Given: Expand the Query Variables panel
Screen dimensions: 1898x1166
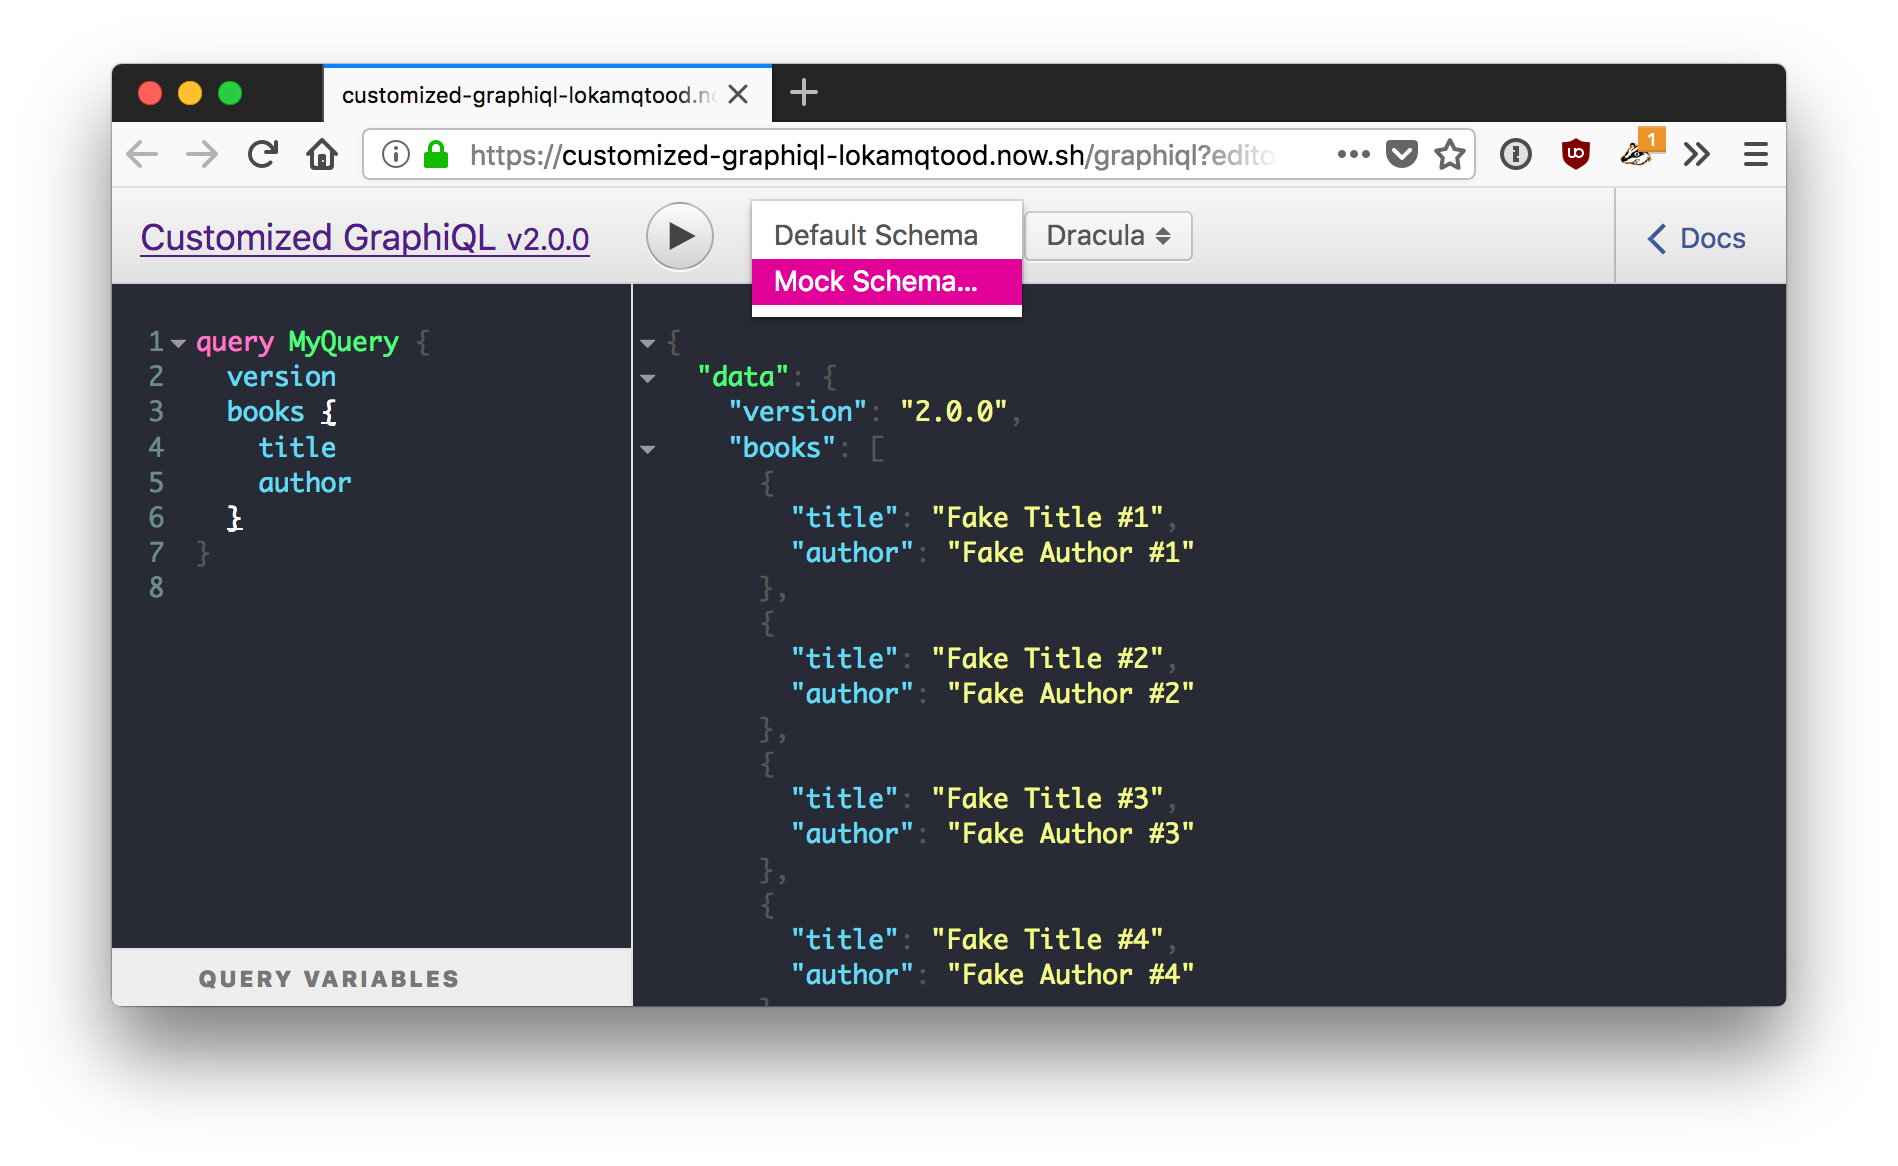Looking at the screenshot, I should 371,978.
